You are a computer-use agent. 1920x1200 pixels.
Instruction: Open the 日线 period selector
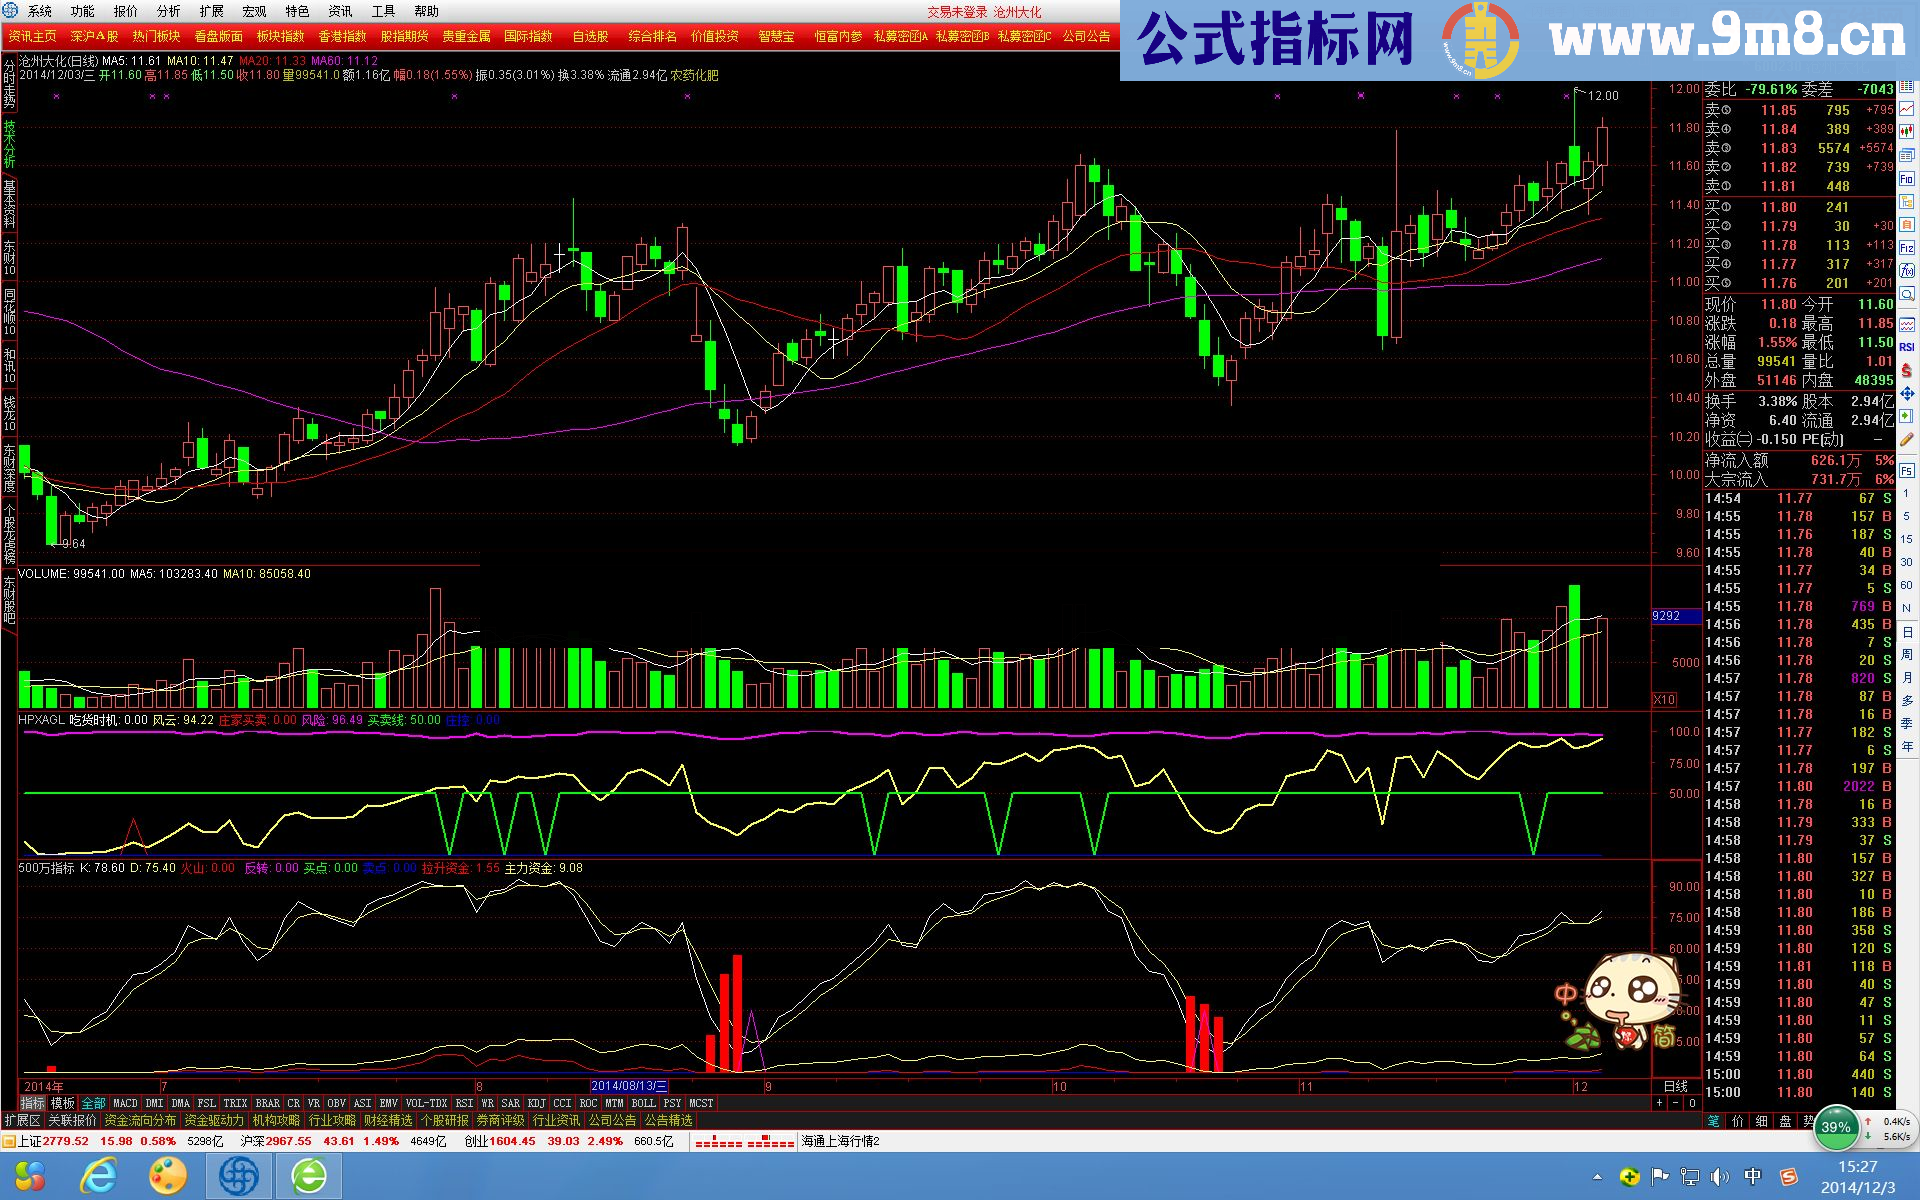[x=1675, y=1086]
